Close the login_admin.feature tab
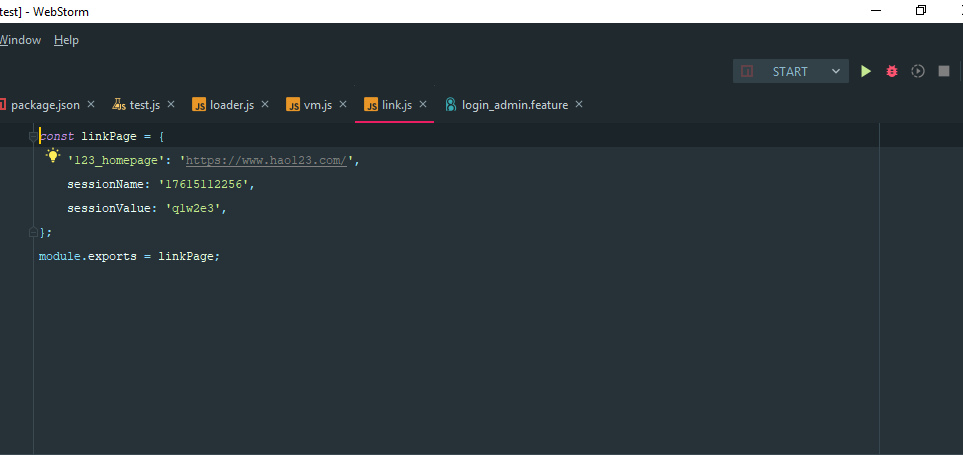Screen dimensions: 963x455 coord(579,104)
